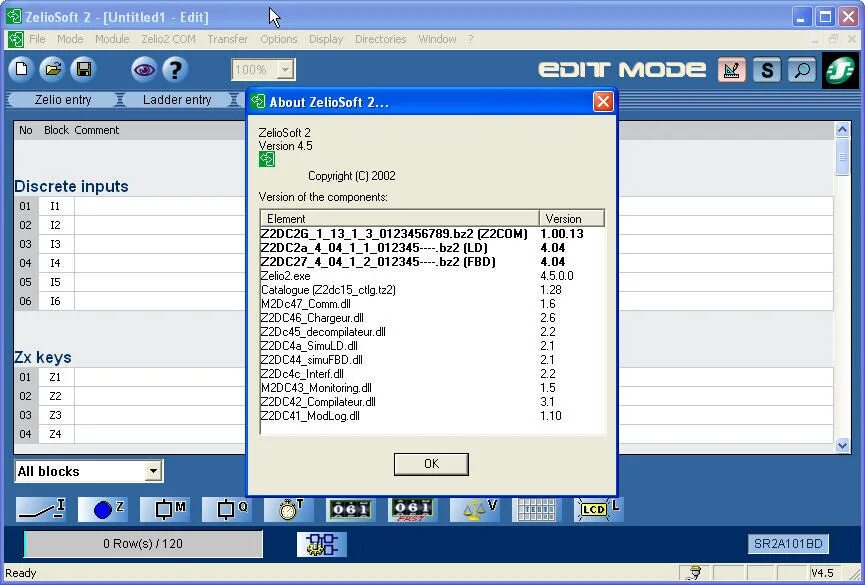Select the text block icon

(536, 509)
